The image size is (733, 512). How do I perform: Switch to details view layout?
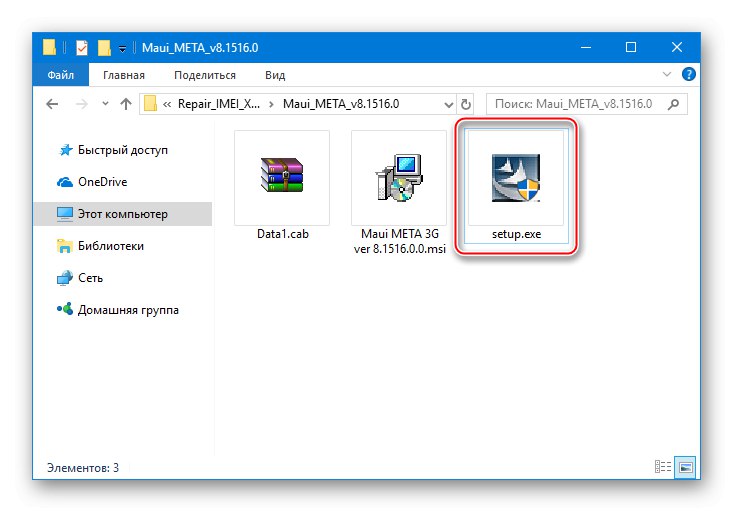(x=662, y=467)
